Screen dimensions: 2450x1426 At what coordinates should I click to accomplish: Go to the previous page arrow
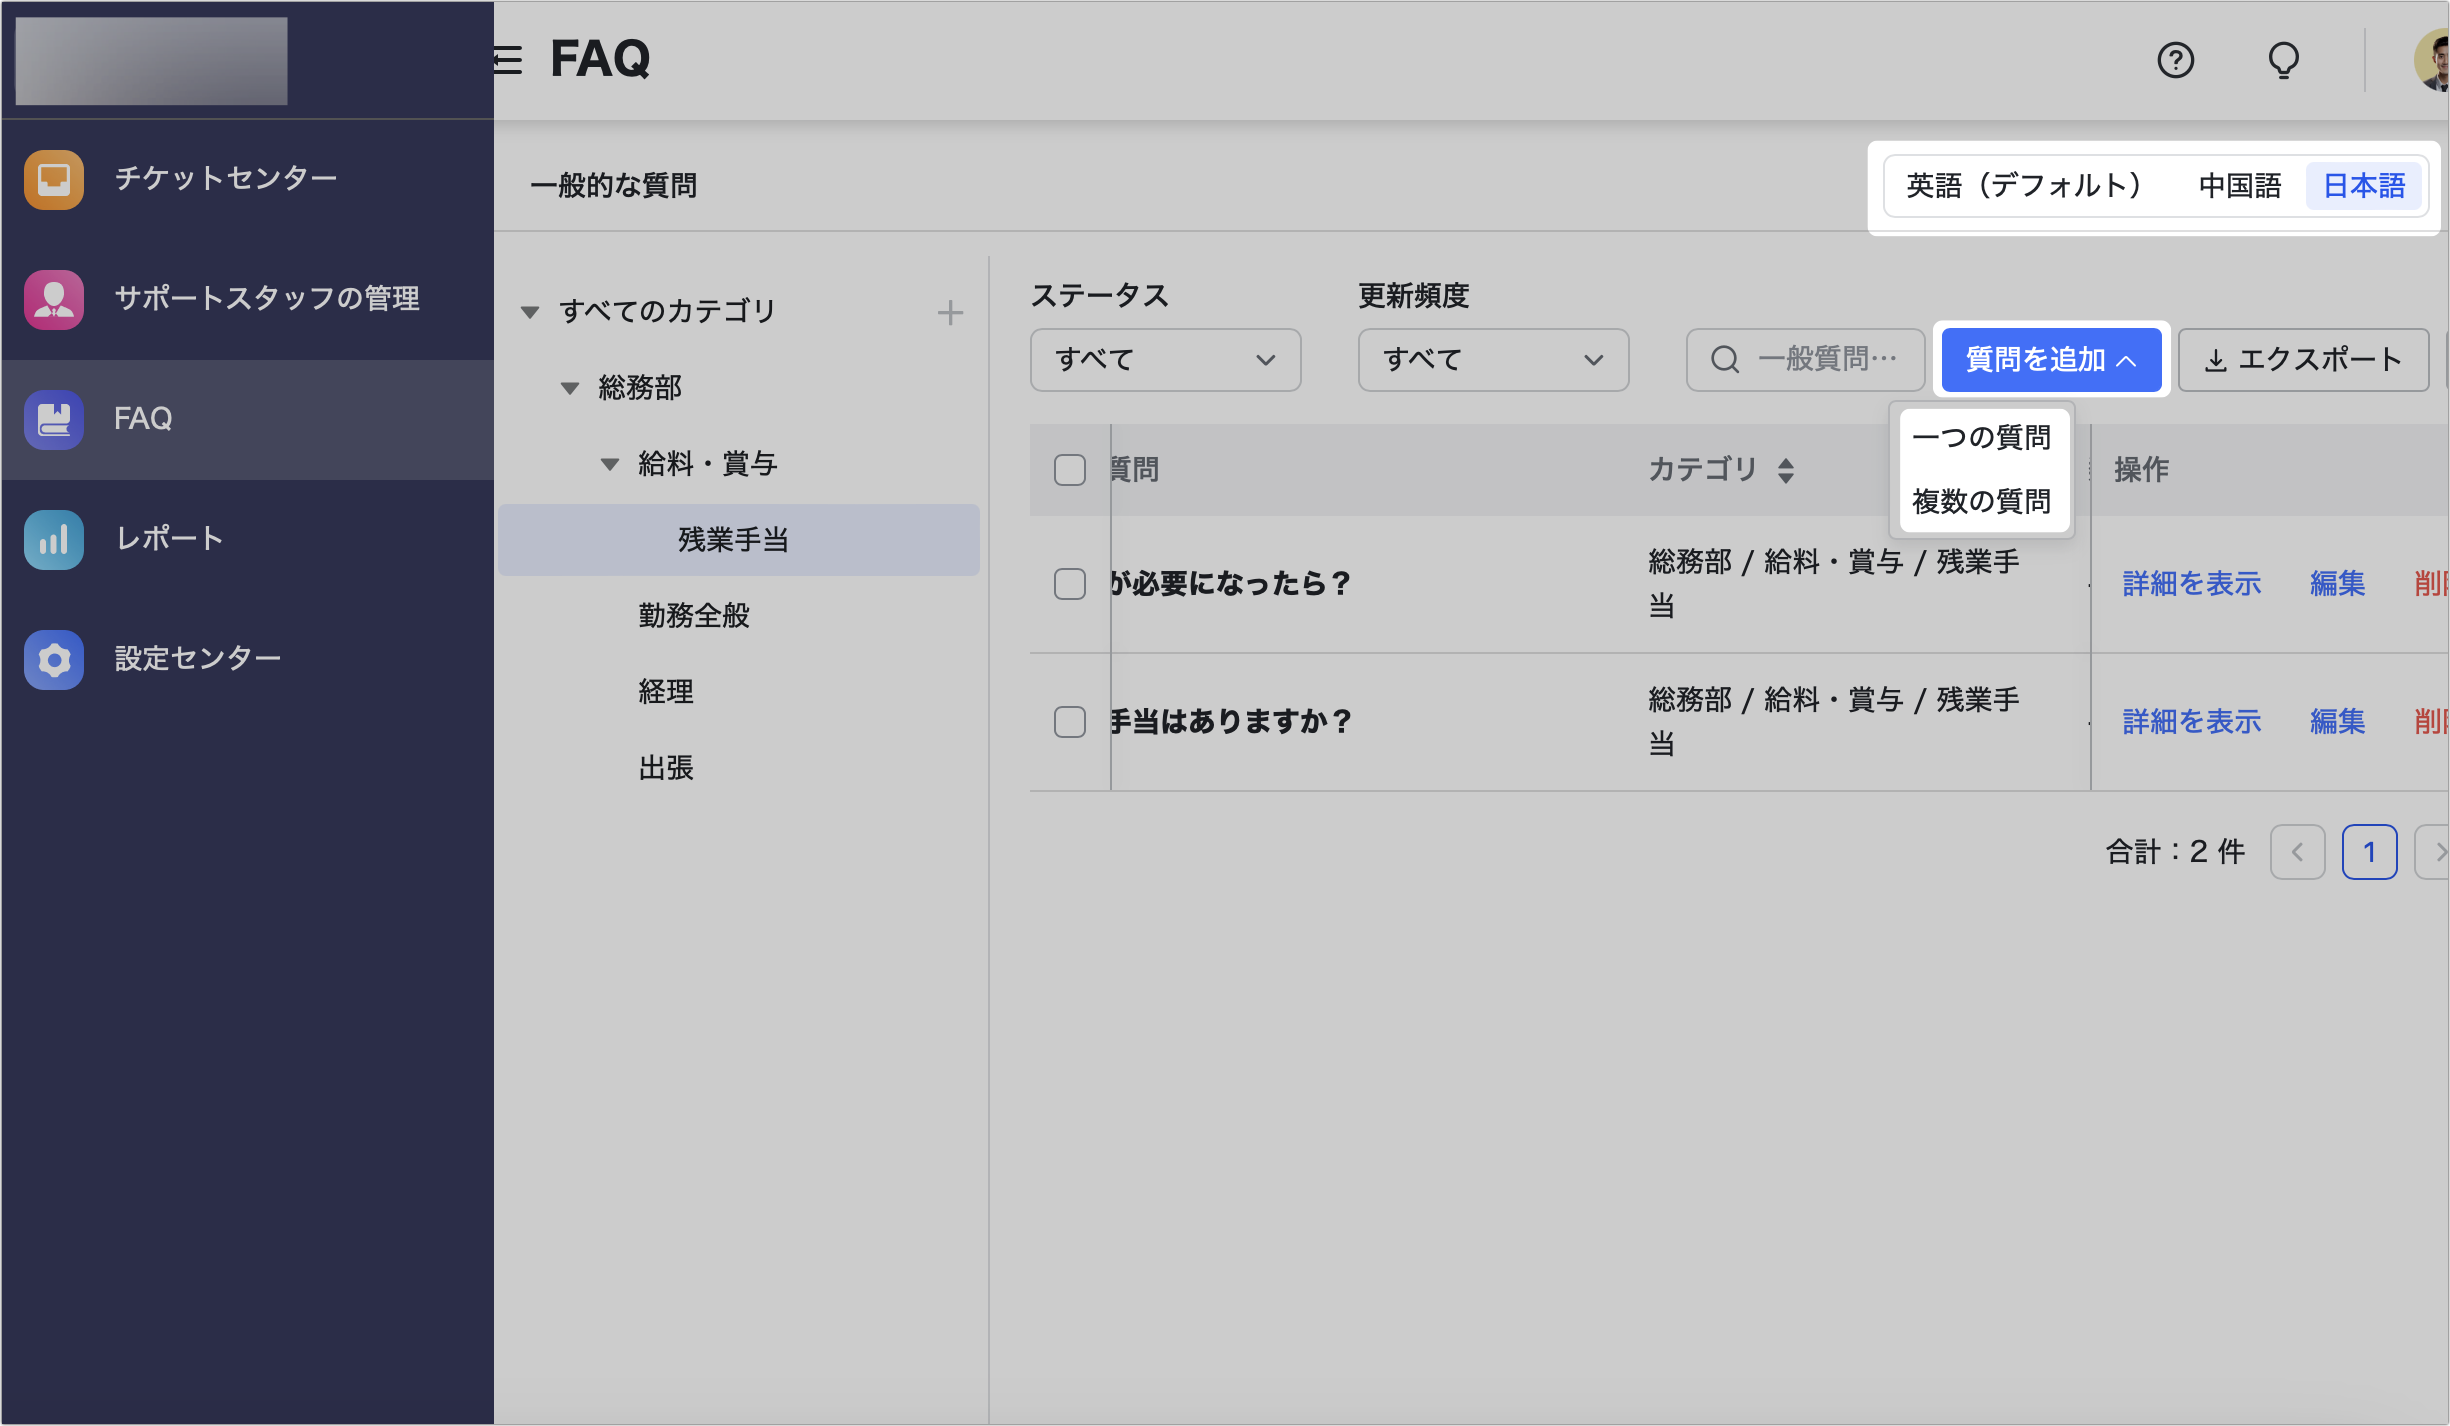tap(2297, 852)
